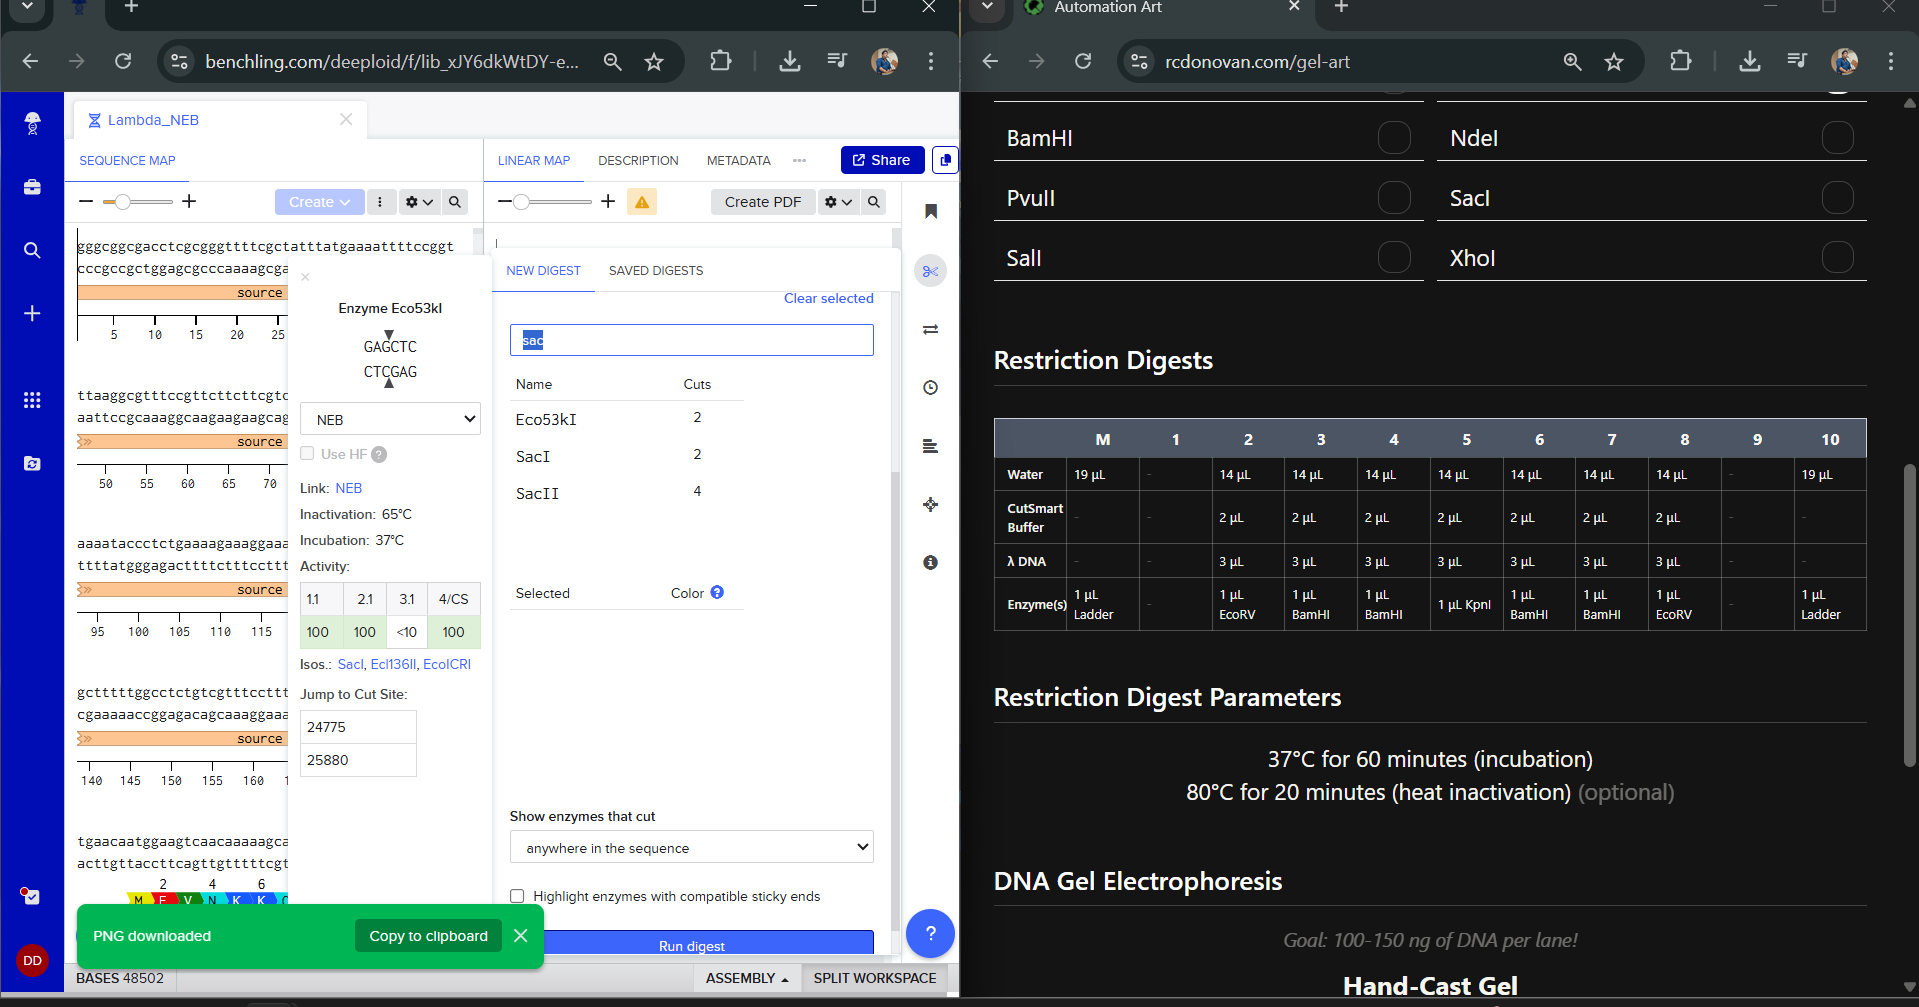
Task: Switch to the Saved Digests tab
Action: pos(655,271)
